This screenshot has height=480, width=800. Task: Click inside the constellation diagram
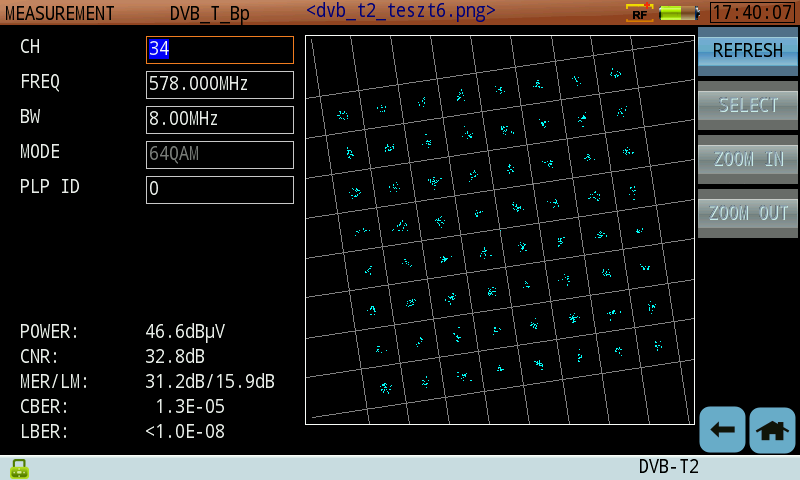pyautogui.click(x=500, y=230)
